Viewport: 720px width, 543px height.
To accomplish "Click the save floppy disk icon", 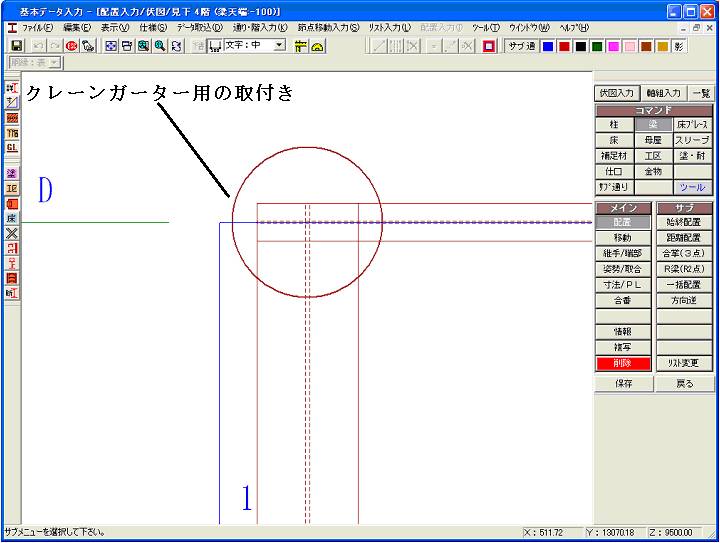I will (17, 46).
